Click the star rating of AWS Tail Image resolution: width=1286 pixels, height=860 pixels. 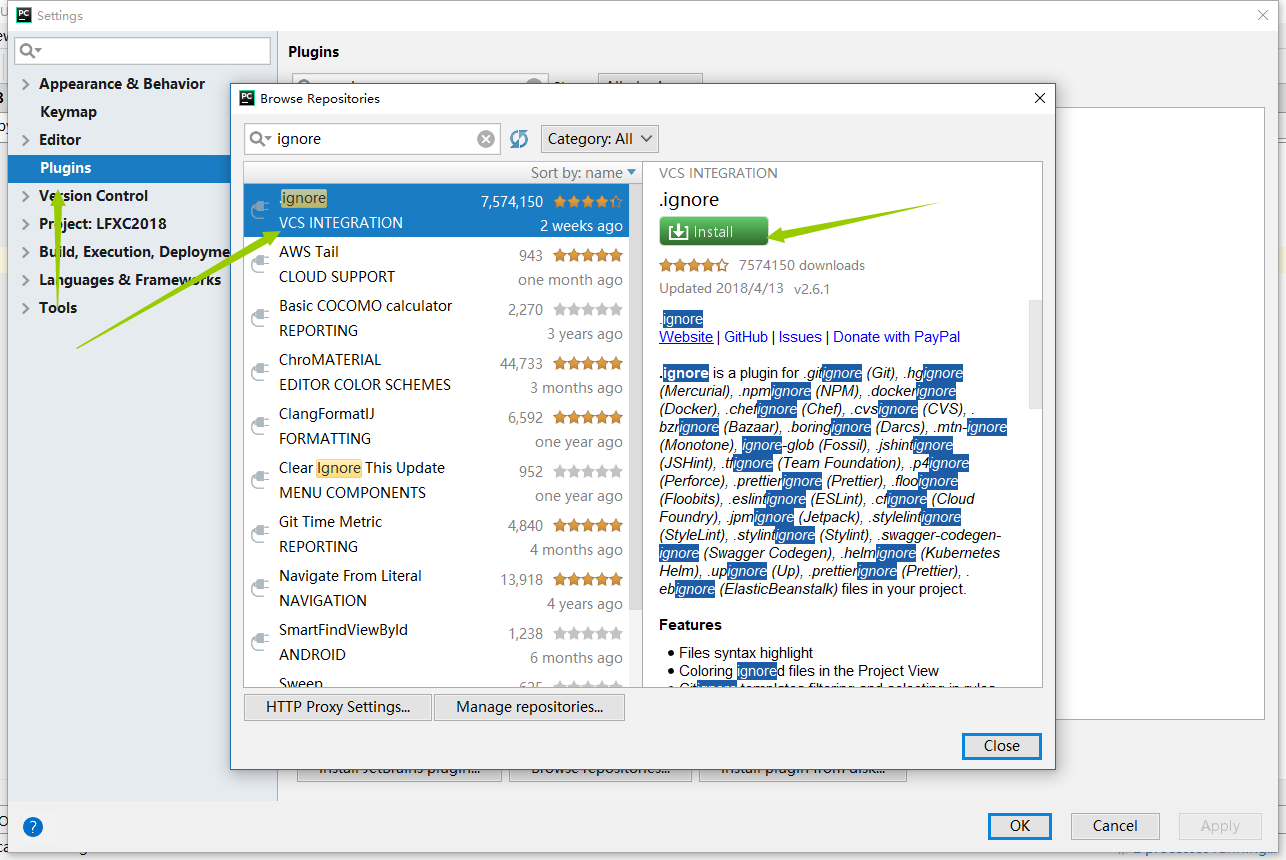[588, 256]
